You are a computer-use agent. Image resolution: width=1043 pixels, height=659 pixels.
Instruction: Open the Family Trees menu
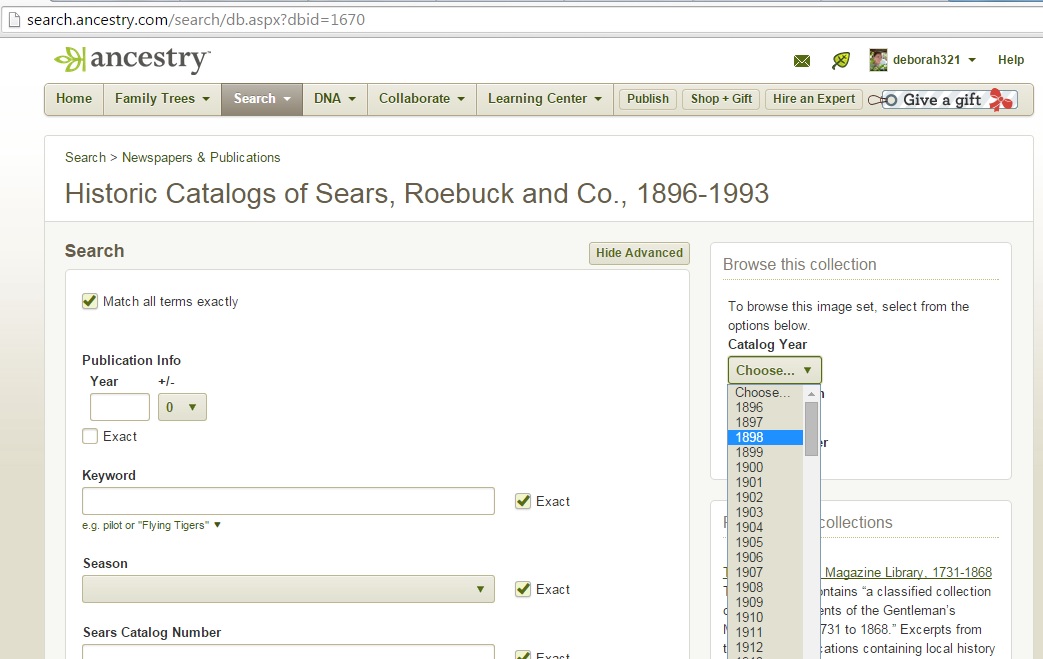coord(162,99)
